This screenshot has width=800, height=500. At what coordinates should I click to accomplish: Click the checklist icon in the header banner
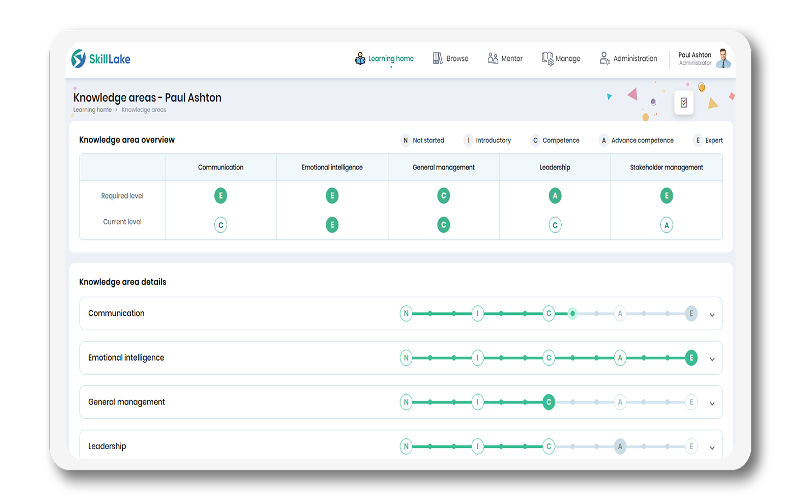(684, 102)
